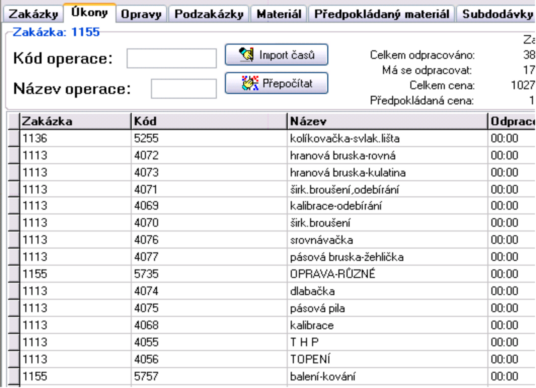Click the Zakázka cell 1136
536x388 pixels.
point(75,138)
